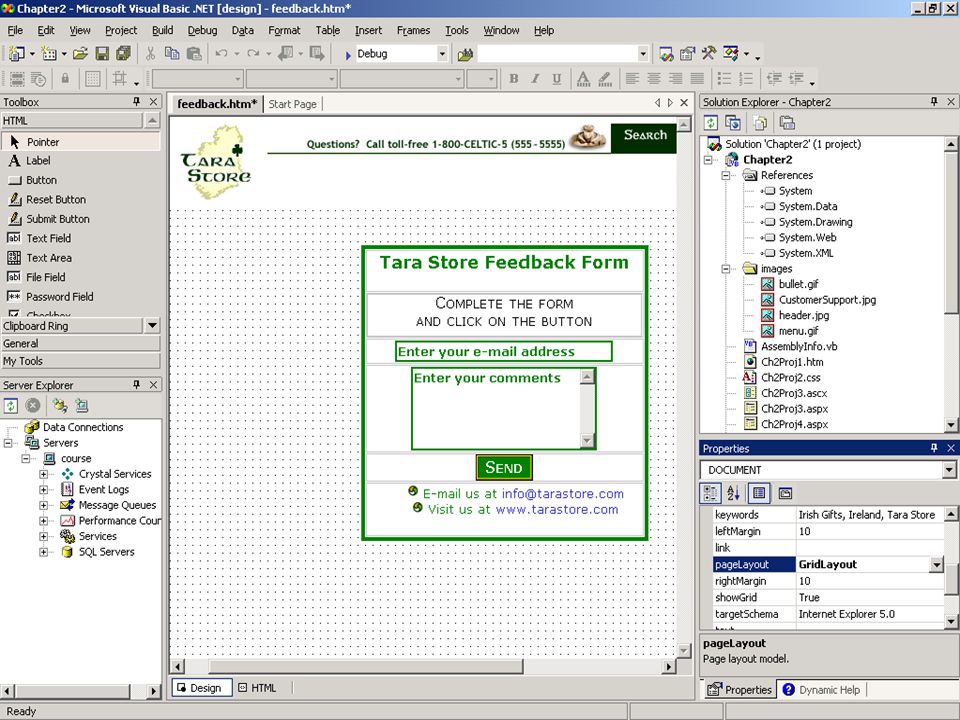Screen dimensions: 960x720
Task: Click the Start debug play arrow
Action: coord(348,54)
